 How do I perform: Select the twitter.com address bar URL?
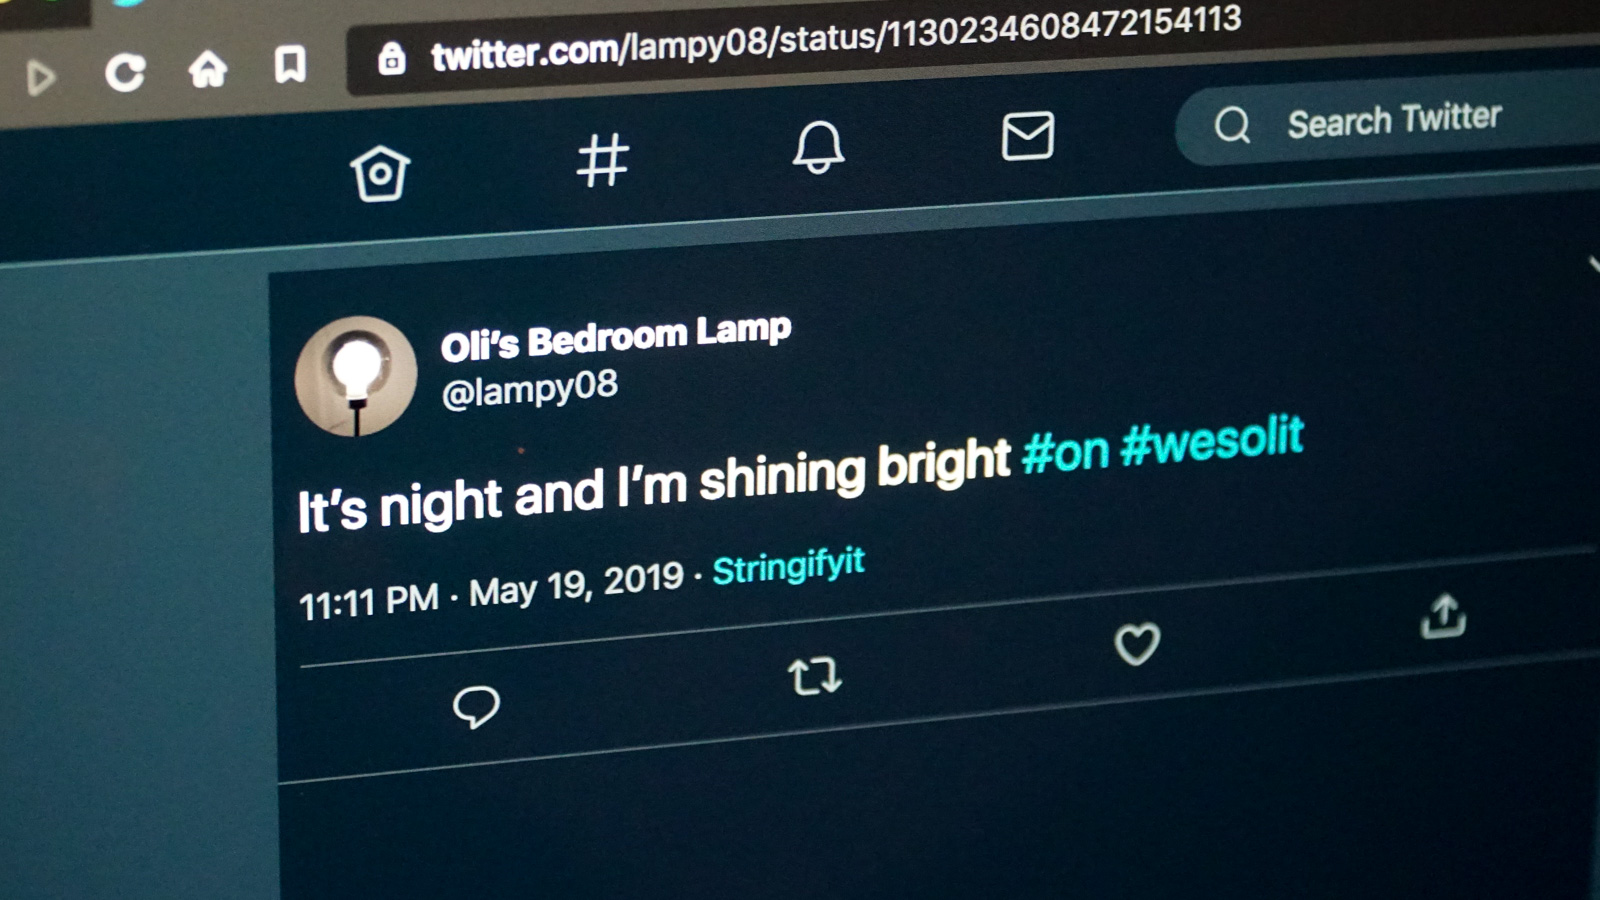pos(836,41)
